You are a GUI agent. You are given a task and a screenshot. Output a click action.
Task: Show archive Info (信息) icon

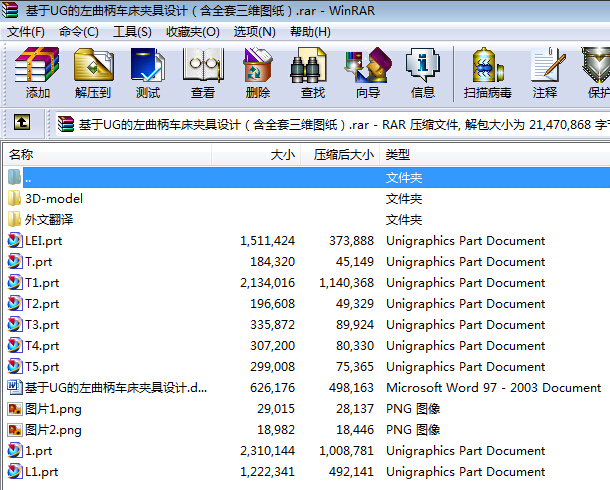click(423, 65)
